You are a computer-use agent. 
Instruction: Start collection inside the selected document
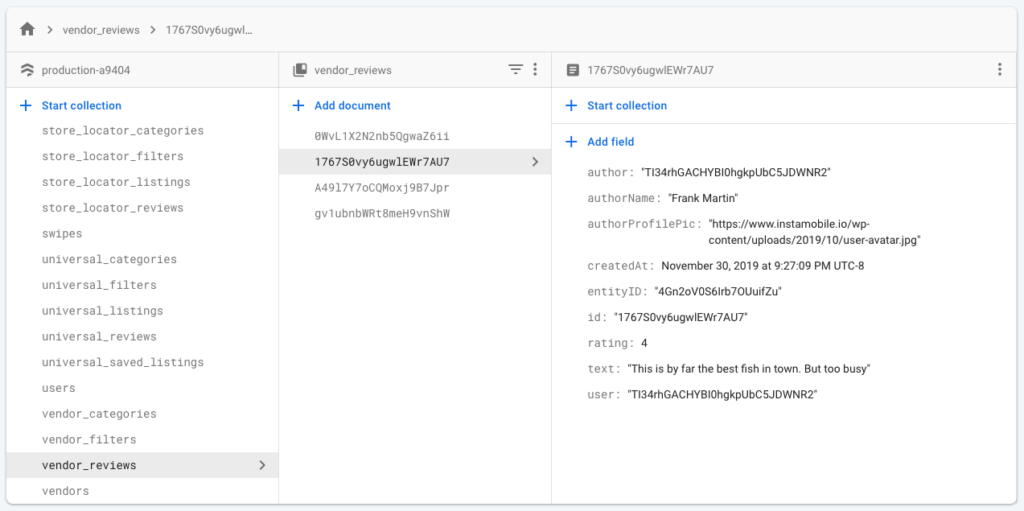(626, 105)
